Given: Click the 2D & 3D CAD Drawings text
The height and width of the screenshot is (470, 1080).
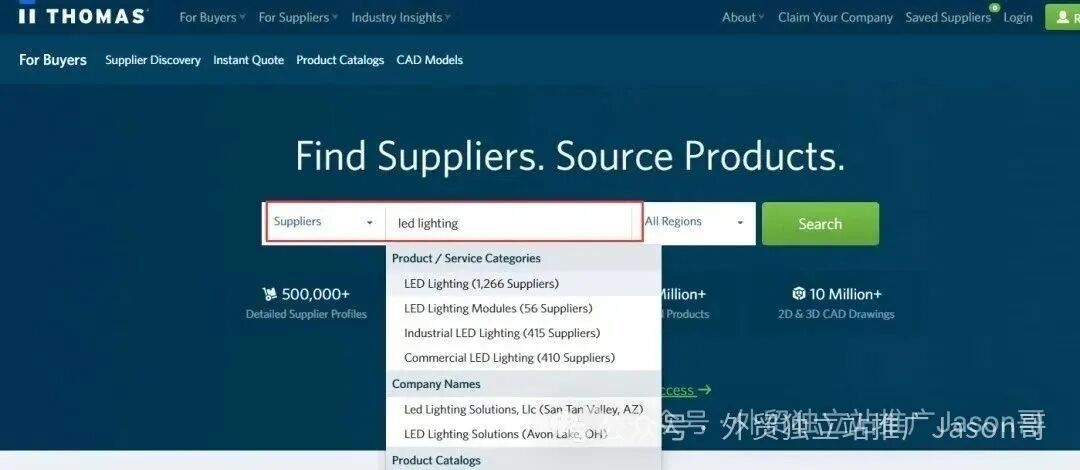Looking at the screenshot, I should (x=836, y=314).
